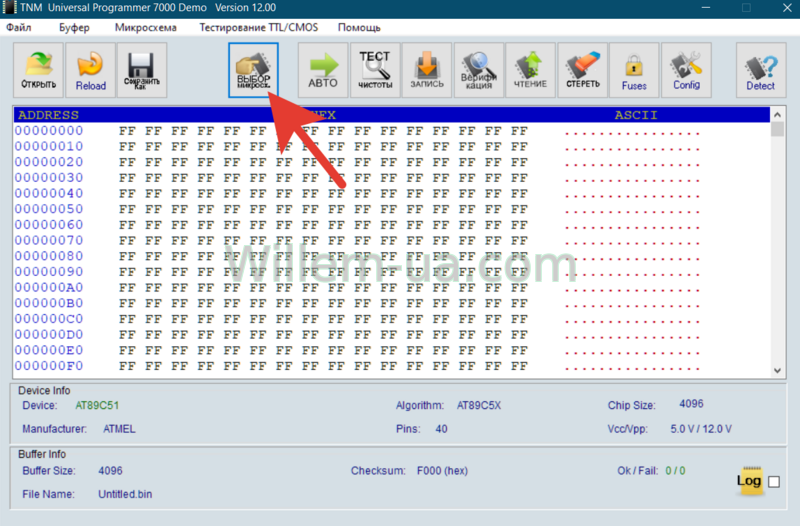Click the Открыть (Open) file toolbar icon
The height and width of the screenshot is (526, 800).
pyautogui.click(x=39, y=69)
